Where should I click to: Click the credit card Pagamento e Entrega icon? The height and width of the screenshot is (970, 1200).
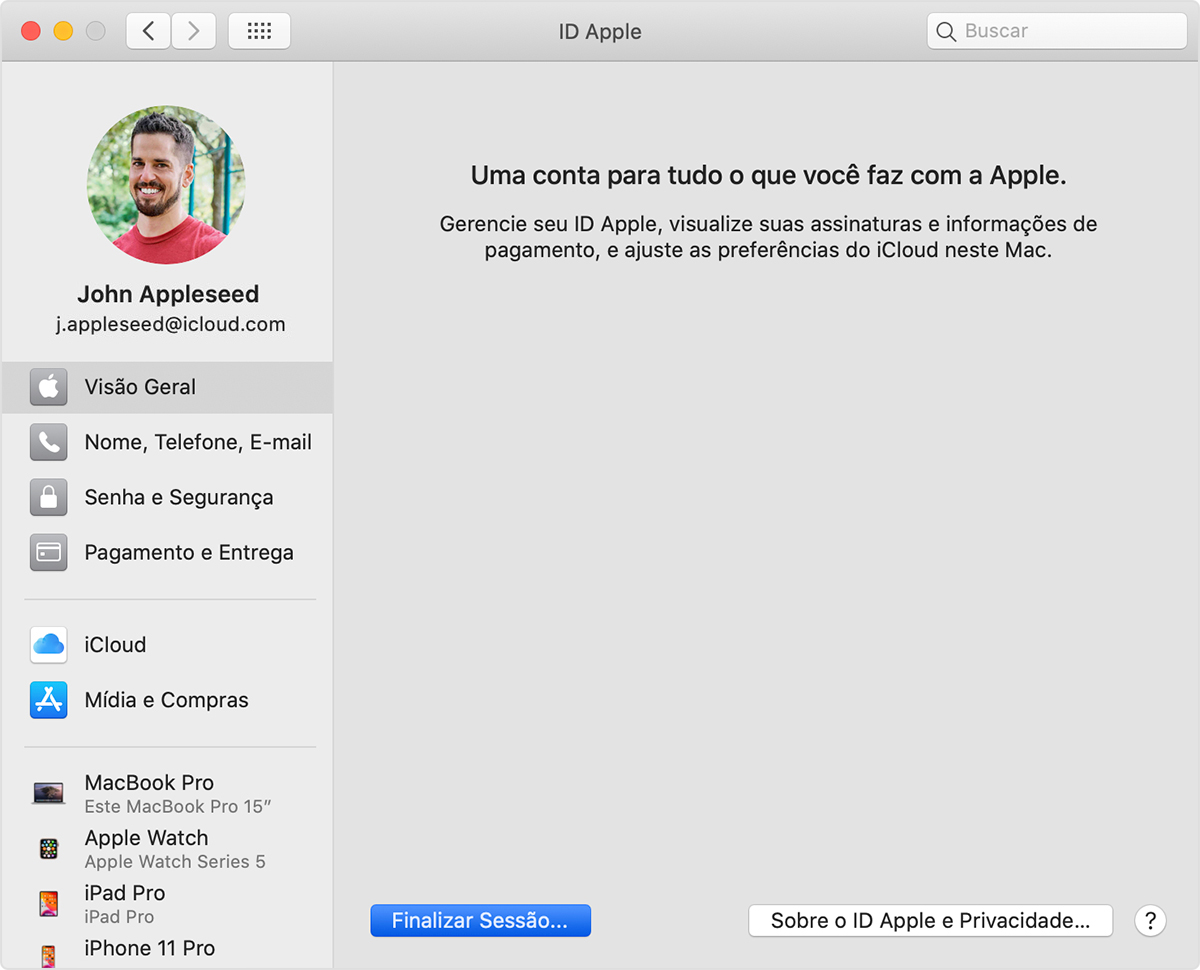(48, 552)
